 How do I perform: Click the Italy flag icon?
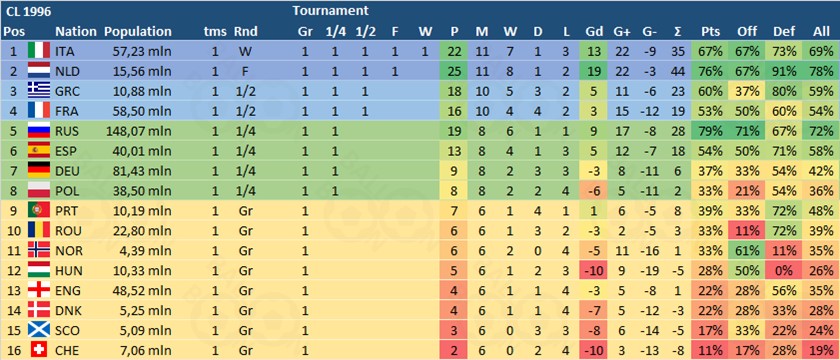coord(39,51)
